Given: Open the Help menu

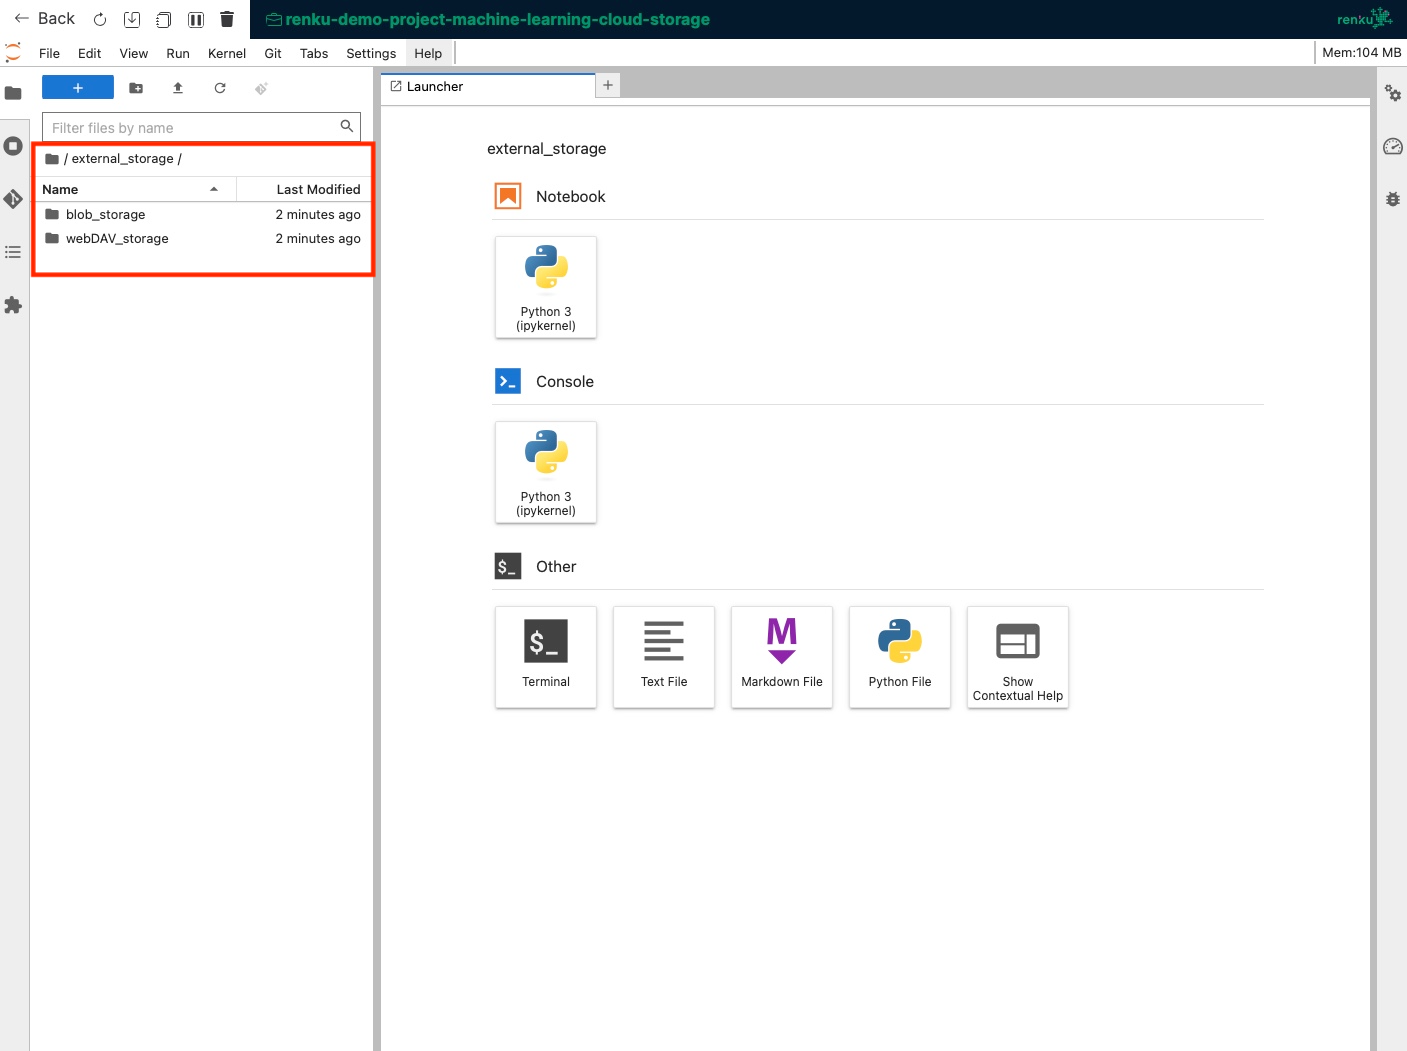Looking at the screenshot, I should click(428, 54).
